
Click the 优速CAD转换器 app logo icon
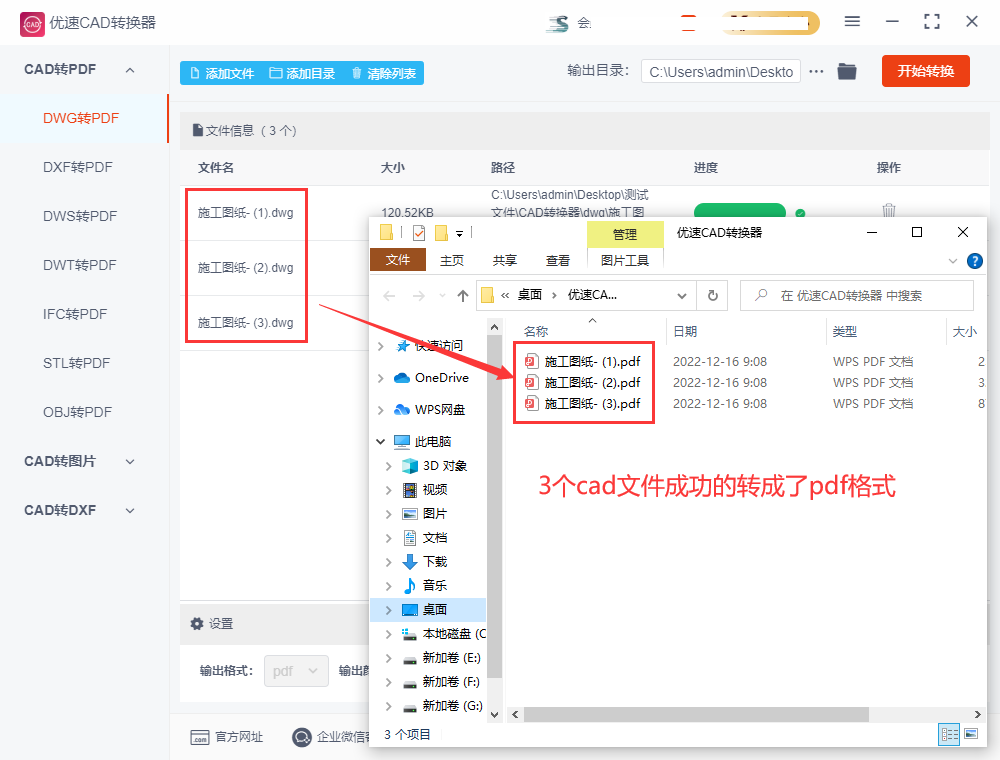click(32, 24)
